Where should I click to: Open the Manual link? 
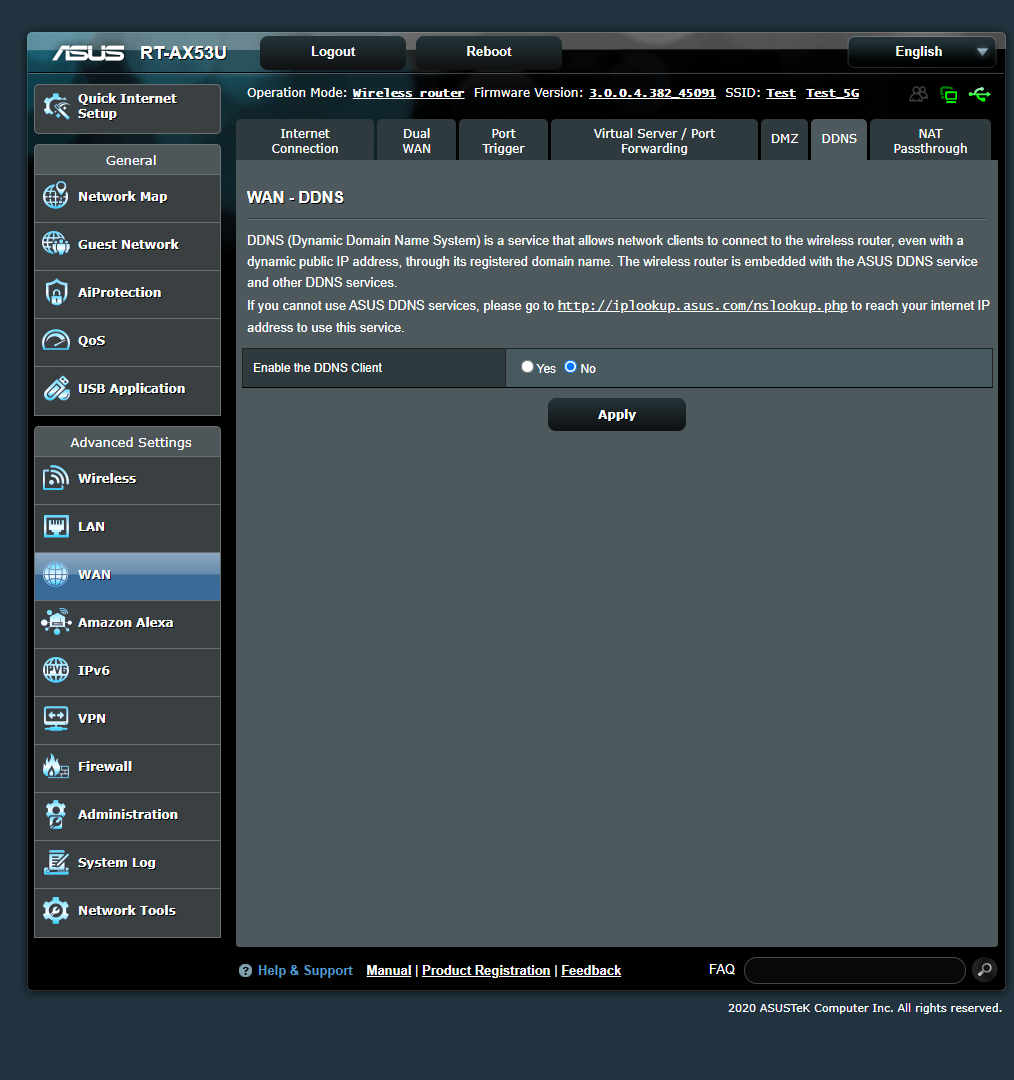[389, 970]
